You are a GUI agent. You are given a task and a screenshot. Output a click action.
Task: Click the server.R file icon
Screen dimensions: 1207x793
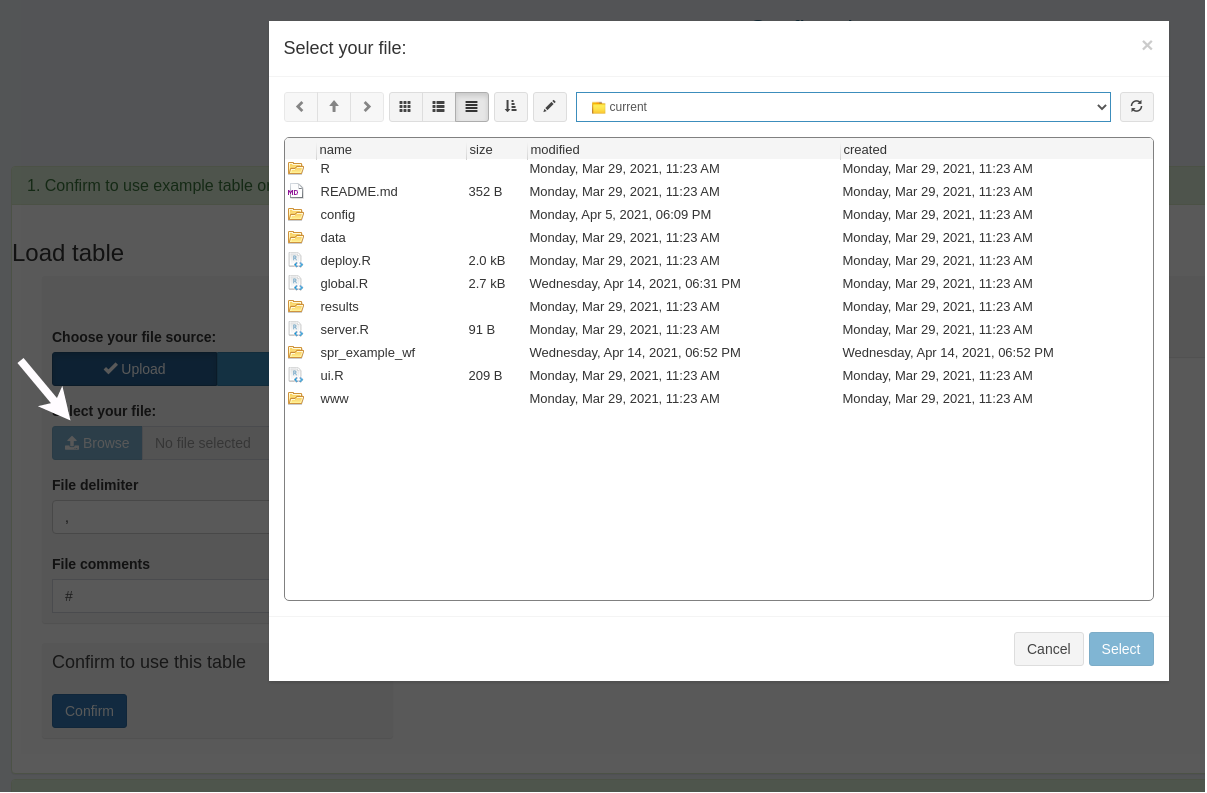click(296, 329)
